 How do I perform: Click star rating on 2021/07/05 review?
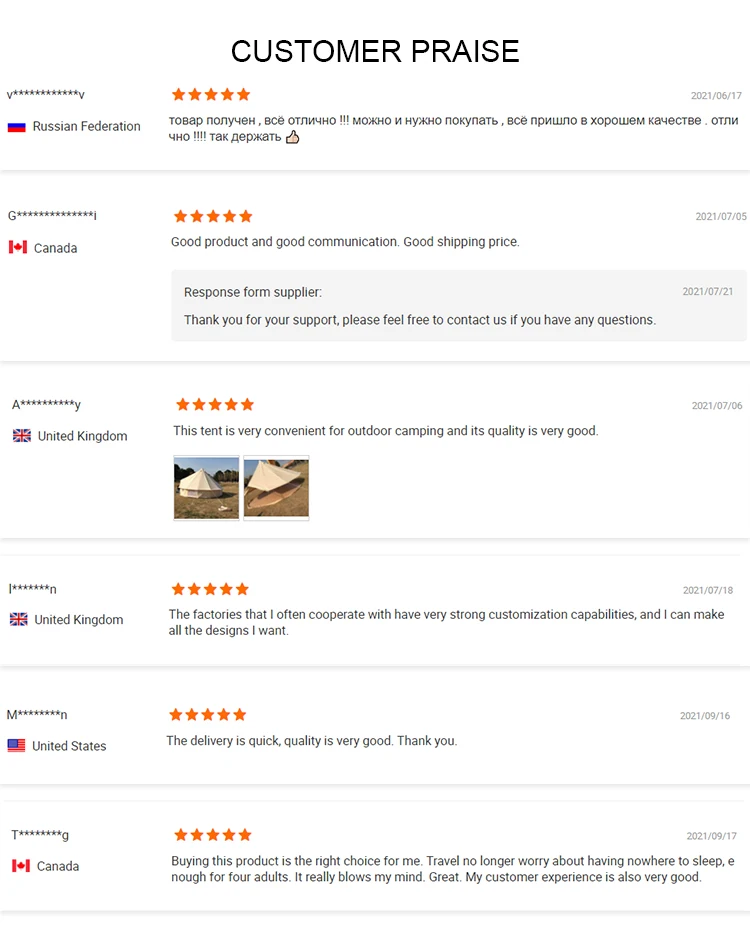pyautogui.click(x=212, y=216)
